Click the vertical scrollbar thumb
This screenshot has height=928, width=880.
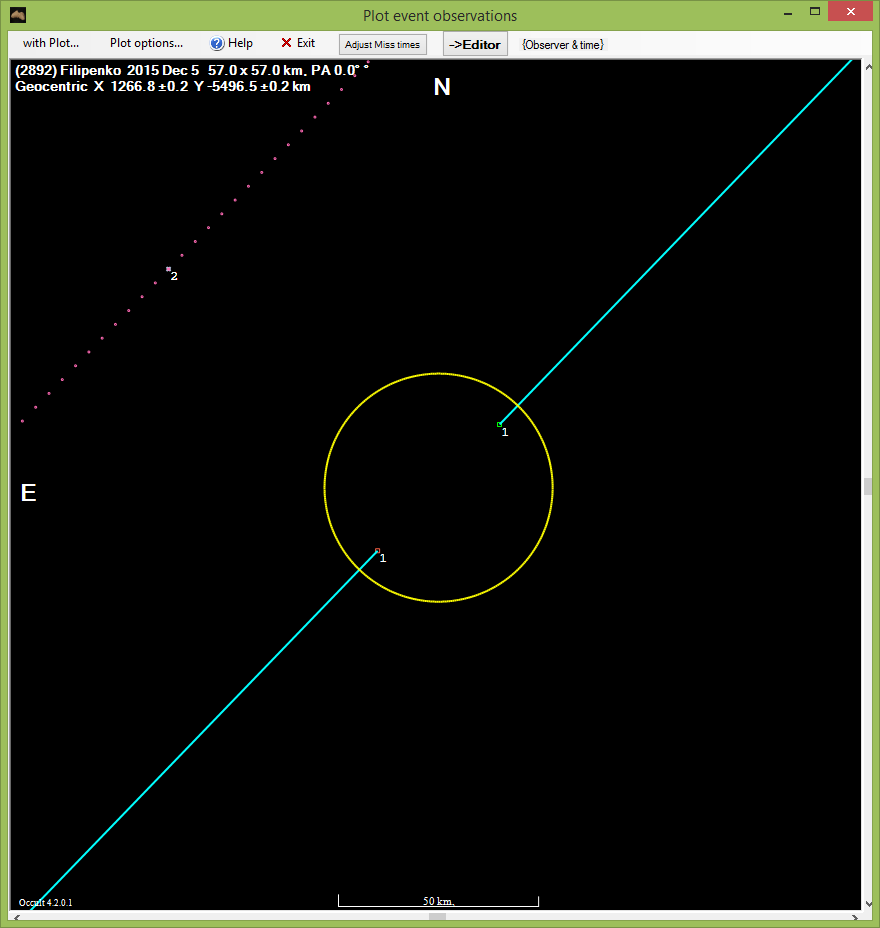[868, 486]
